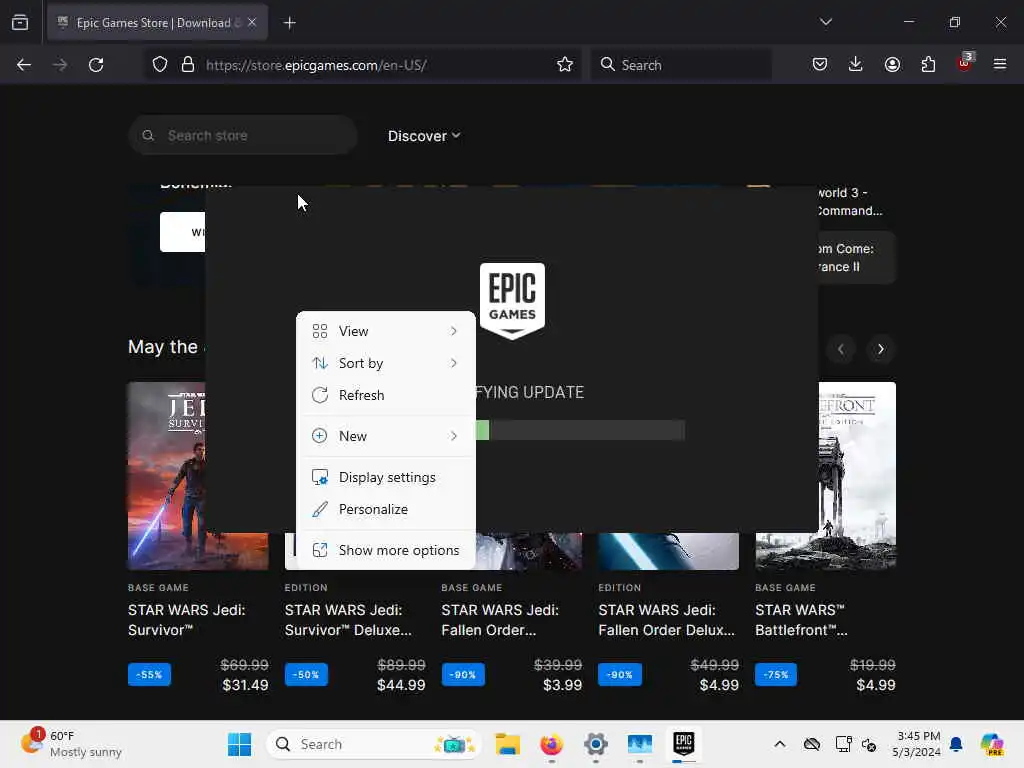Open the clock showing 3:45 PM
The image size is (1024, 768).
pos(916,744)
